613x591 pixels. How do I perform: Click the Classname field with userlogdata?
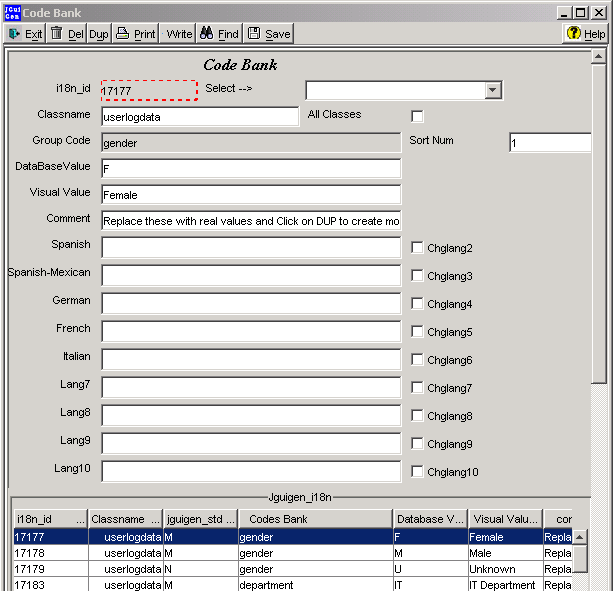pos(200,116)
